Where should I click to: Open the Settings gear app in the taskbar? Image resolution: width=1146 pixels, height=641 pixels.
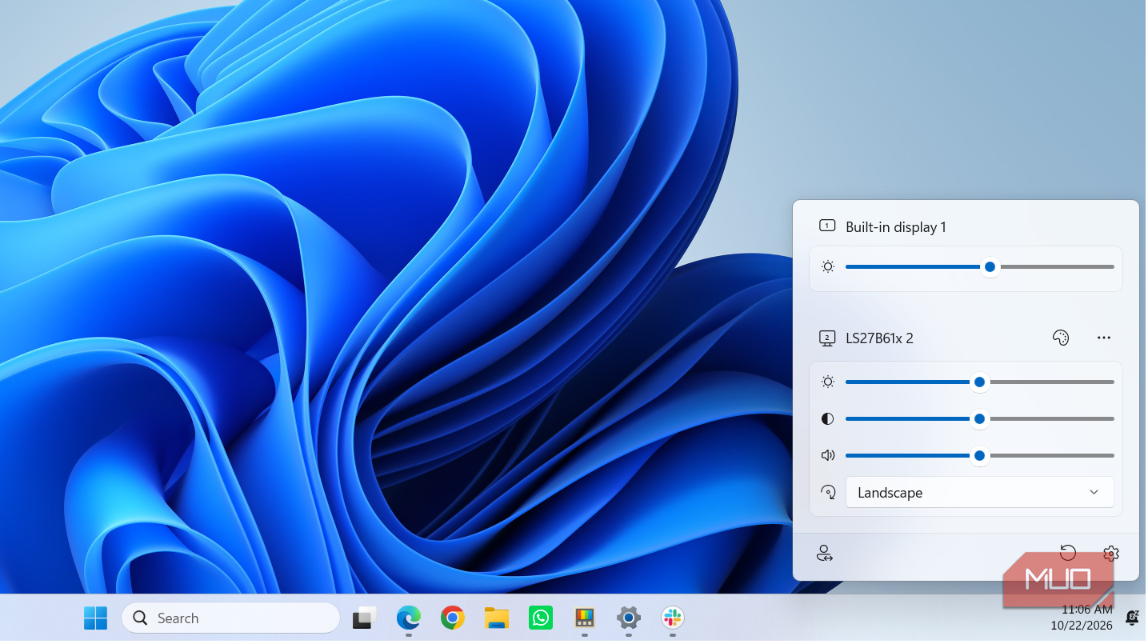coord(628,618)
